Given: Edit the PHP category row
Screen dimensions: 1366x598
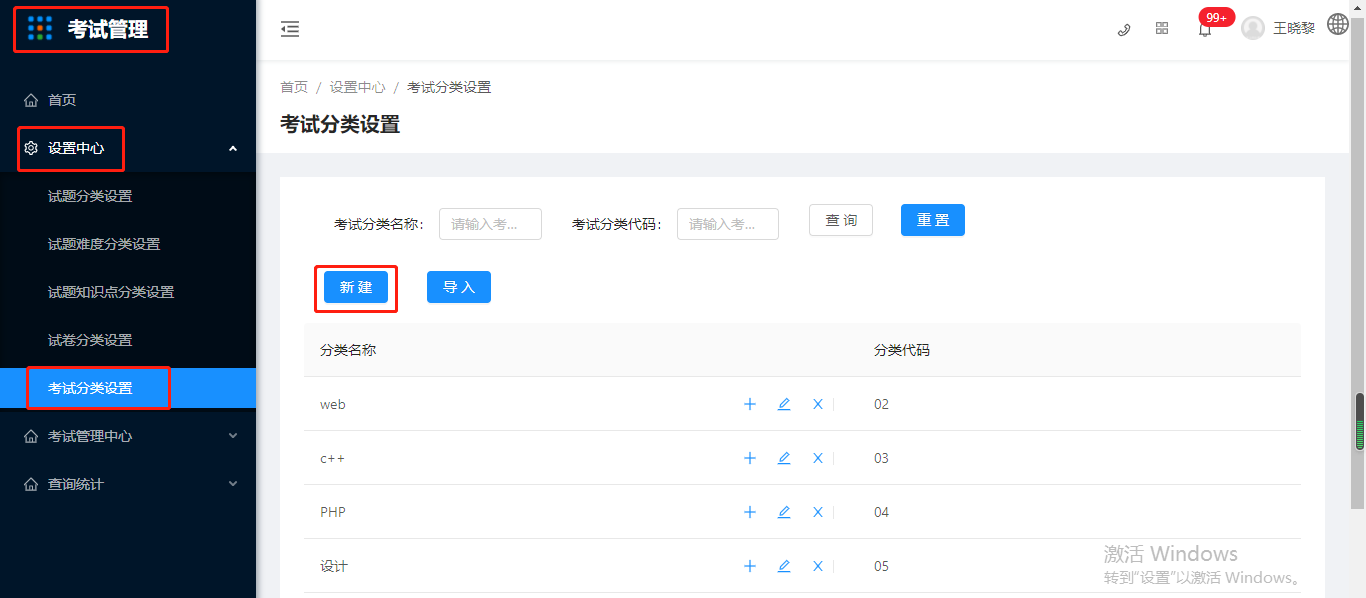Looking at the screenshot, I should pyautogui.click(x=784, y=512).
